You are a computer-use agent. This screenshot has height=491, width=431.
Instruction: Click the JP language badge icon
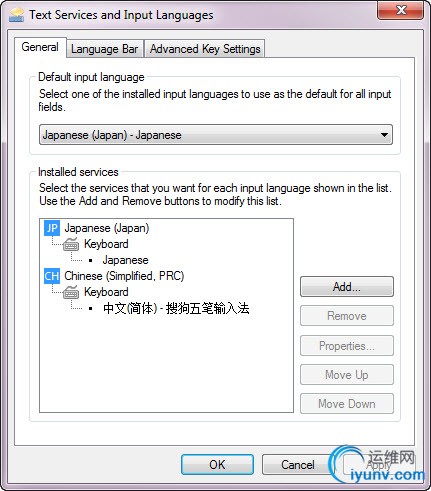pos(52,228)
